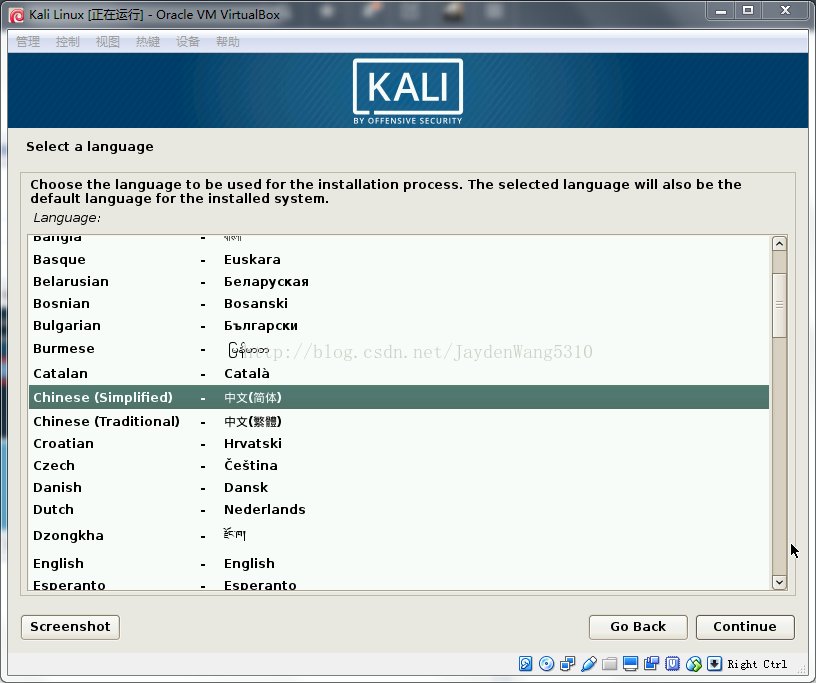Image resolution: width=816 pixels, height=683 pixels.
Task: Select Chinese (Simplified) language row
Action: pyautogui.click(x=399, y=397)
